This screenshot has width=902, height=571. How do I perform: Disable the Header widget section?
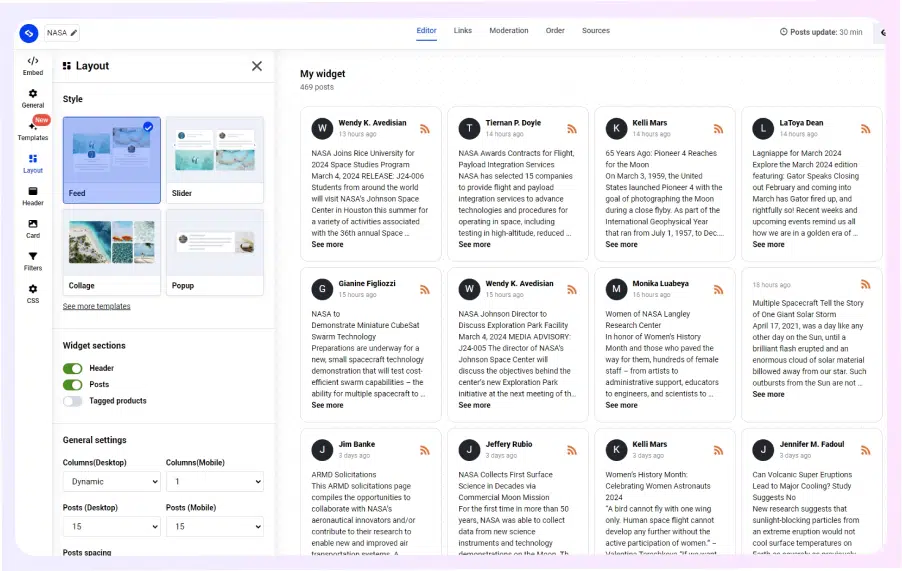pos(72,368)
